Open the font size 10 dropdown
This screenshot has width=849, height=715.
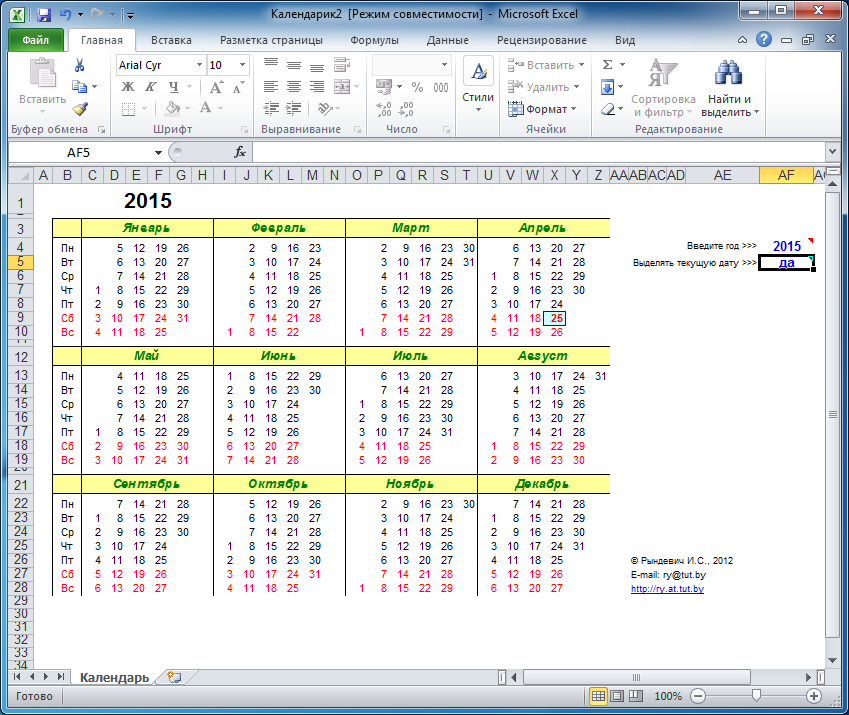[242, 65]
